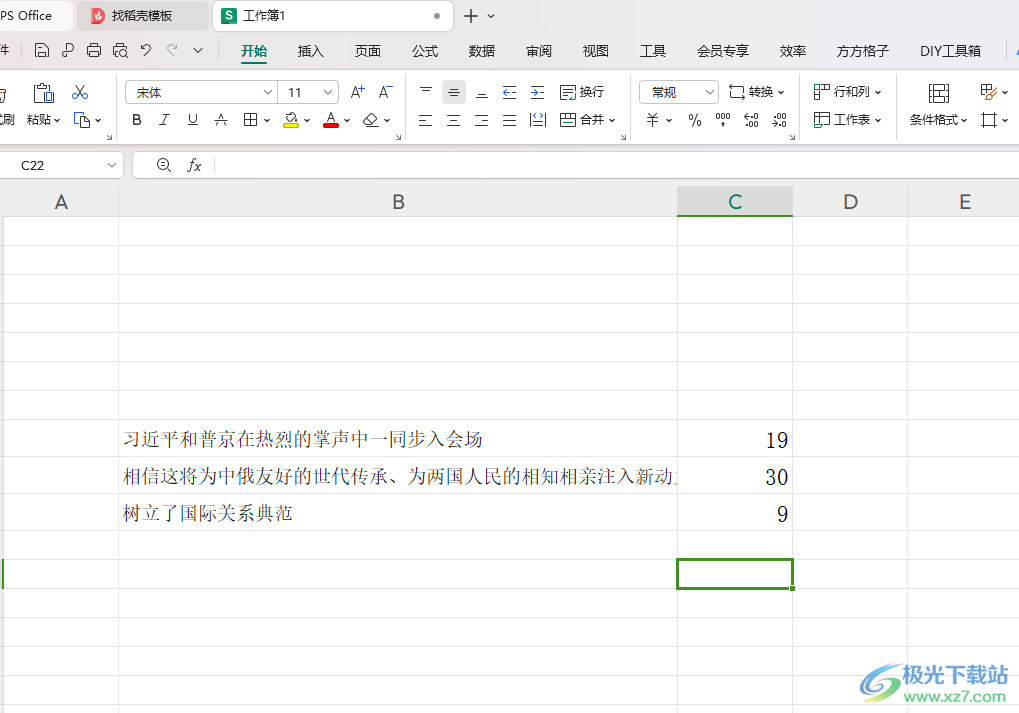
Task: Expand quick access toolbar customize arrow
Action: [198, 51]
